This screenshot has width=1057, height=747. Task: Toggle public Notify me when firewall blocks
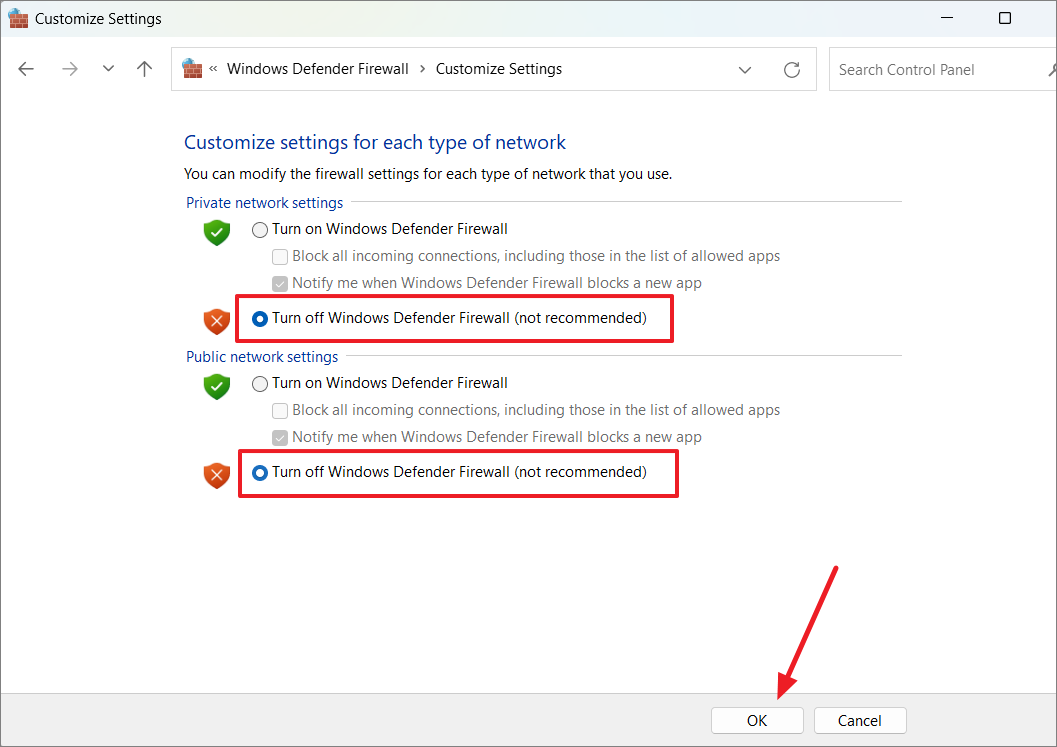[280, 438]
